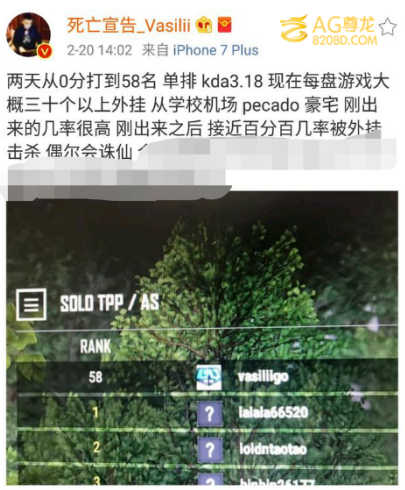Viewport: 405px width, 490px height.
Task: Open the poster's profile avatar
Action: (x=28, y=34)
